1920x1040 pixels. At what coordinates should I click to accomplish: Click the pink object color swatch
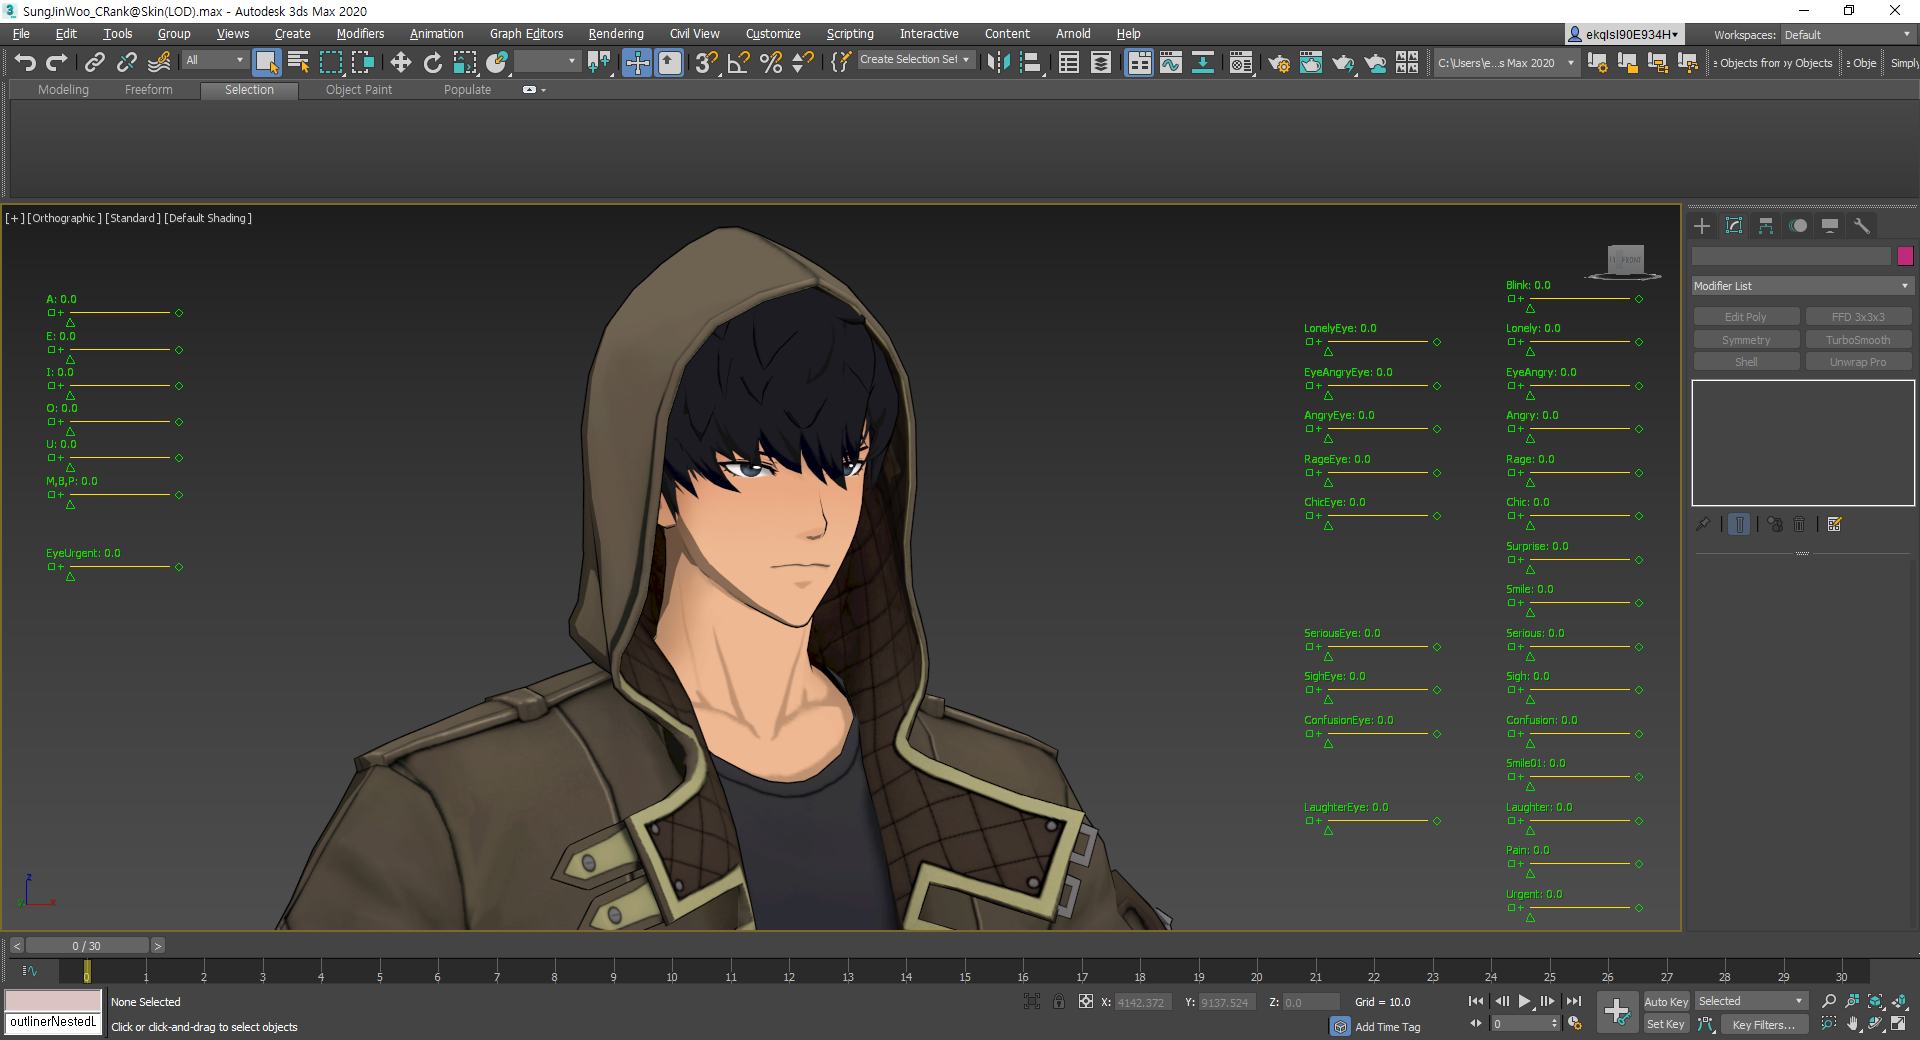point(1905,256)
